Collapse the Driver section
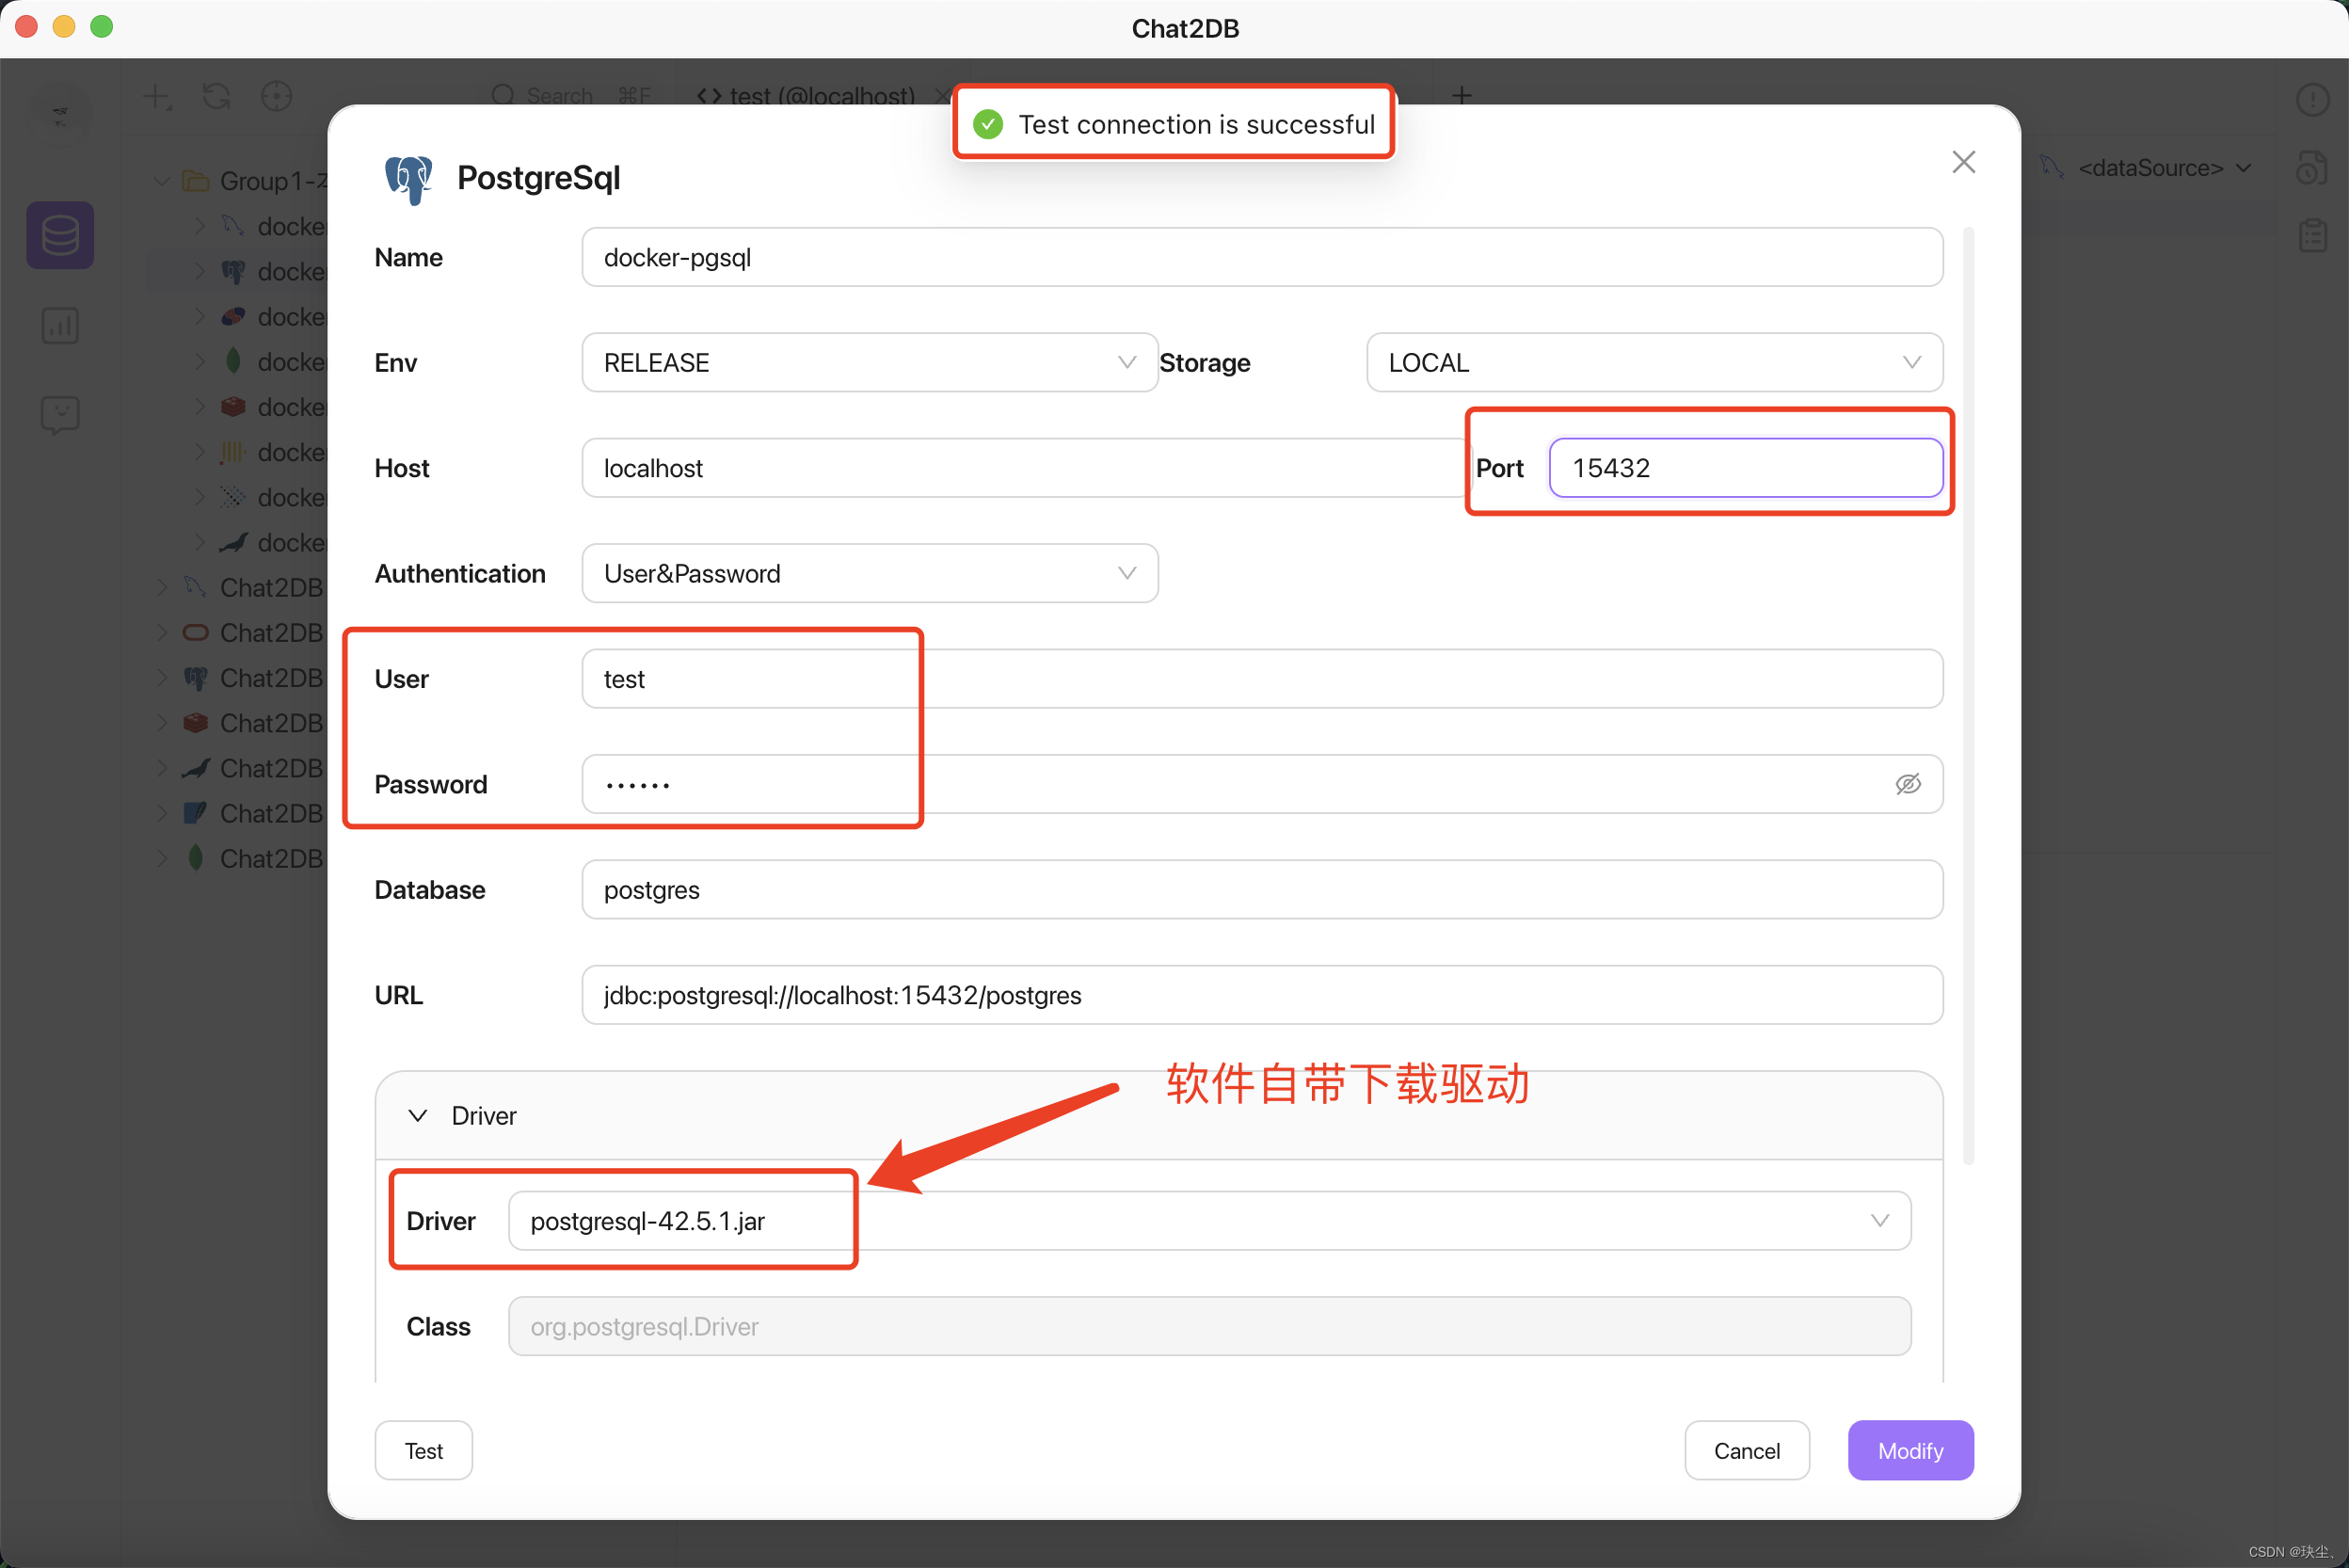This screenshot has width=2349, height=1568. tap(418, 1115)
